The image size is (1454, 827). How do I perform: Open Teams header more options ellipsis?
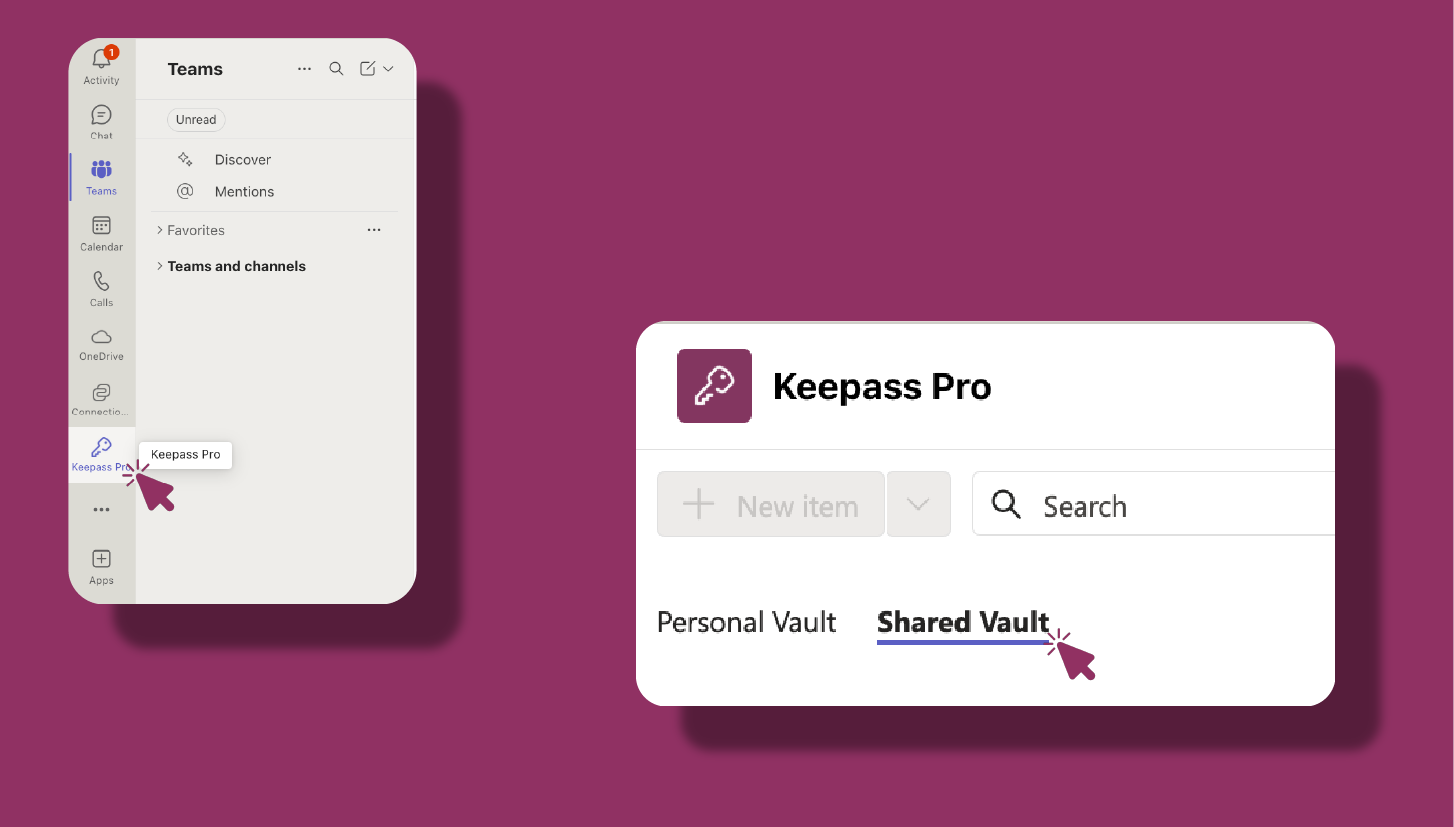click(x=305, y=69)
